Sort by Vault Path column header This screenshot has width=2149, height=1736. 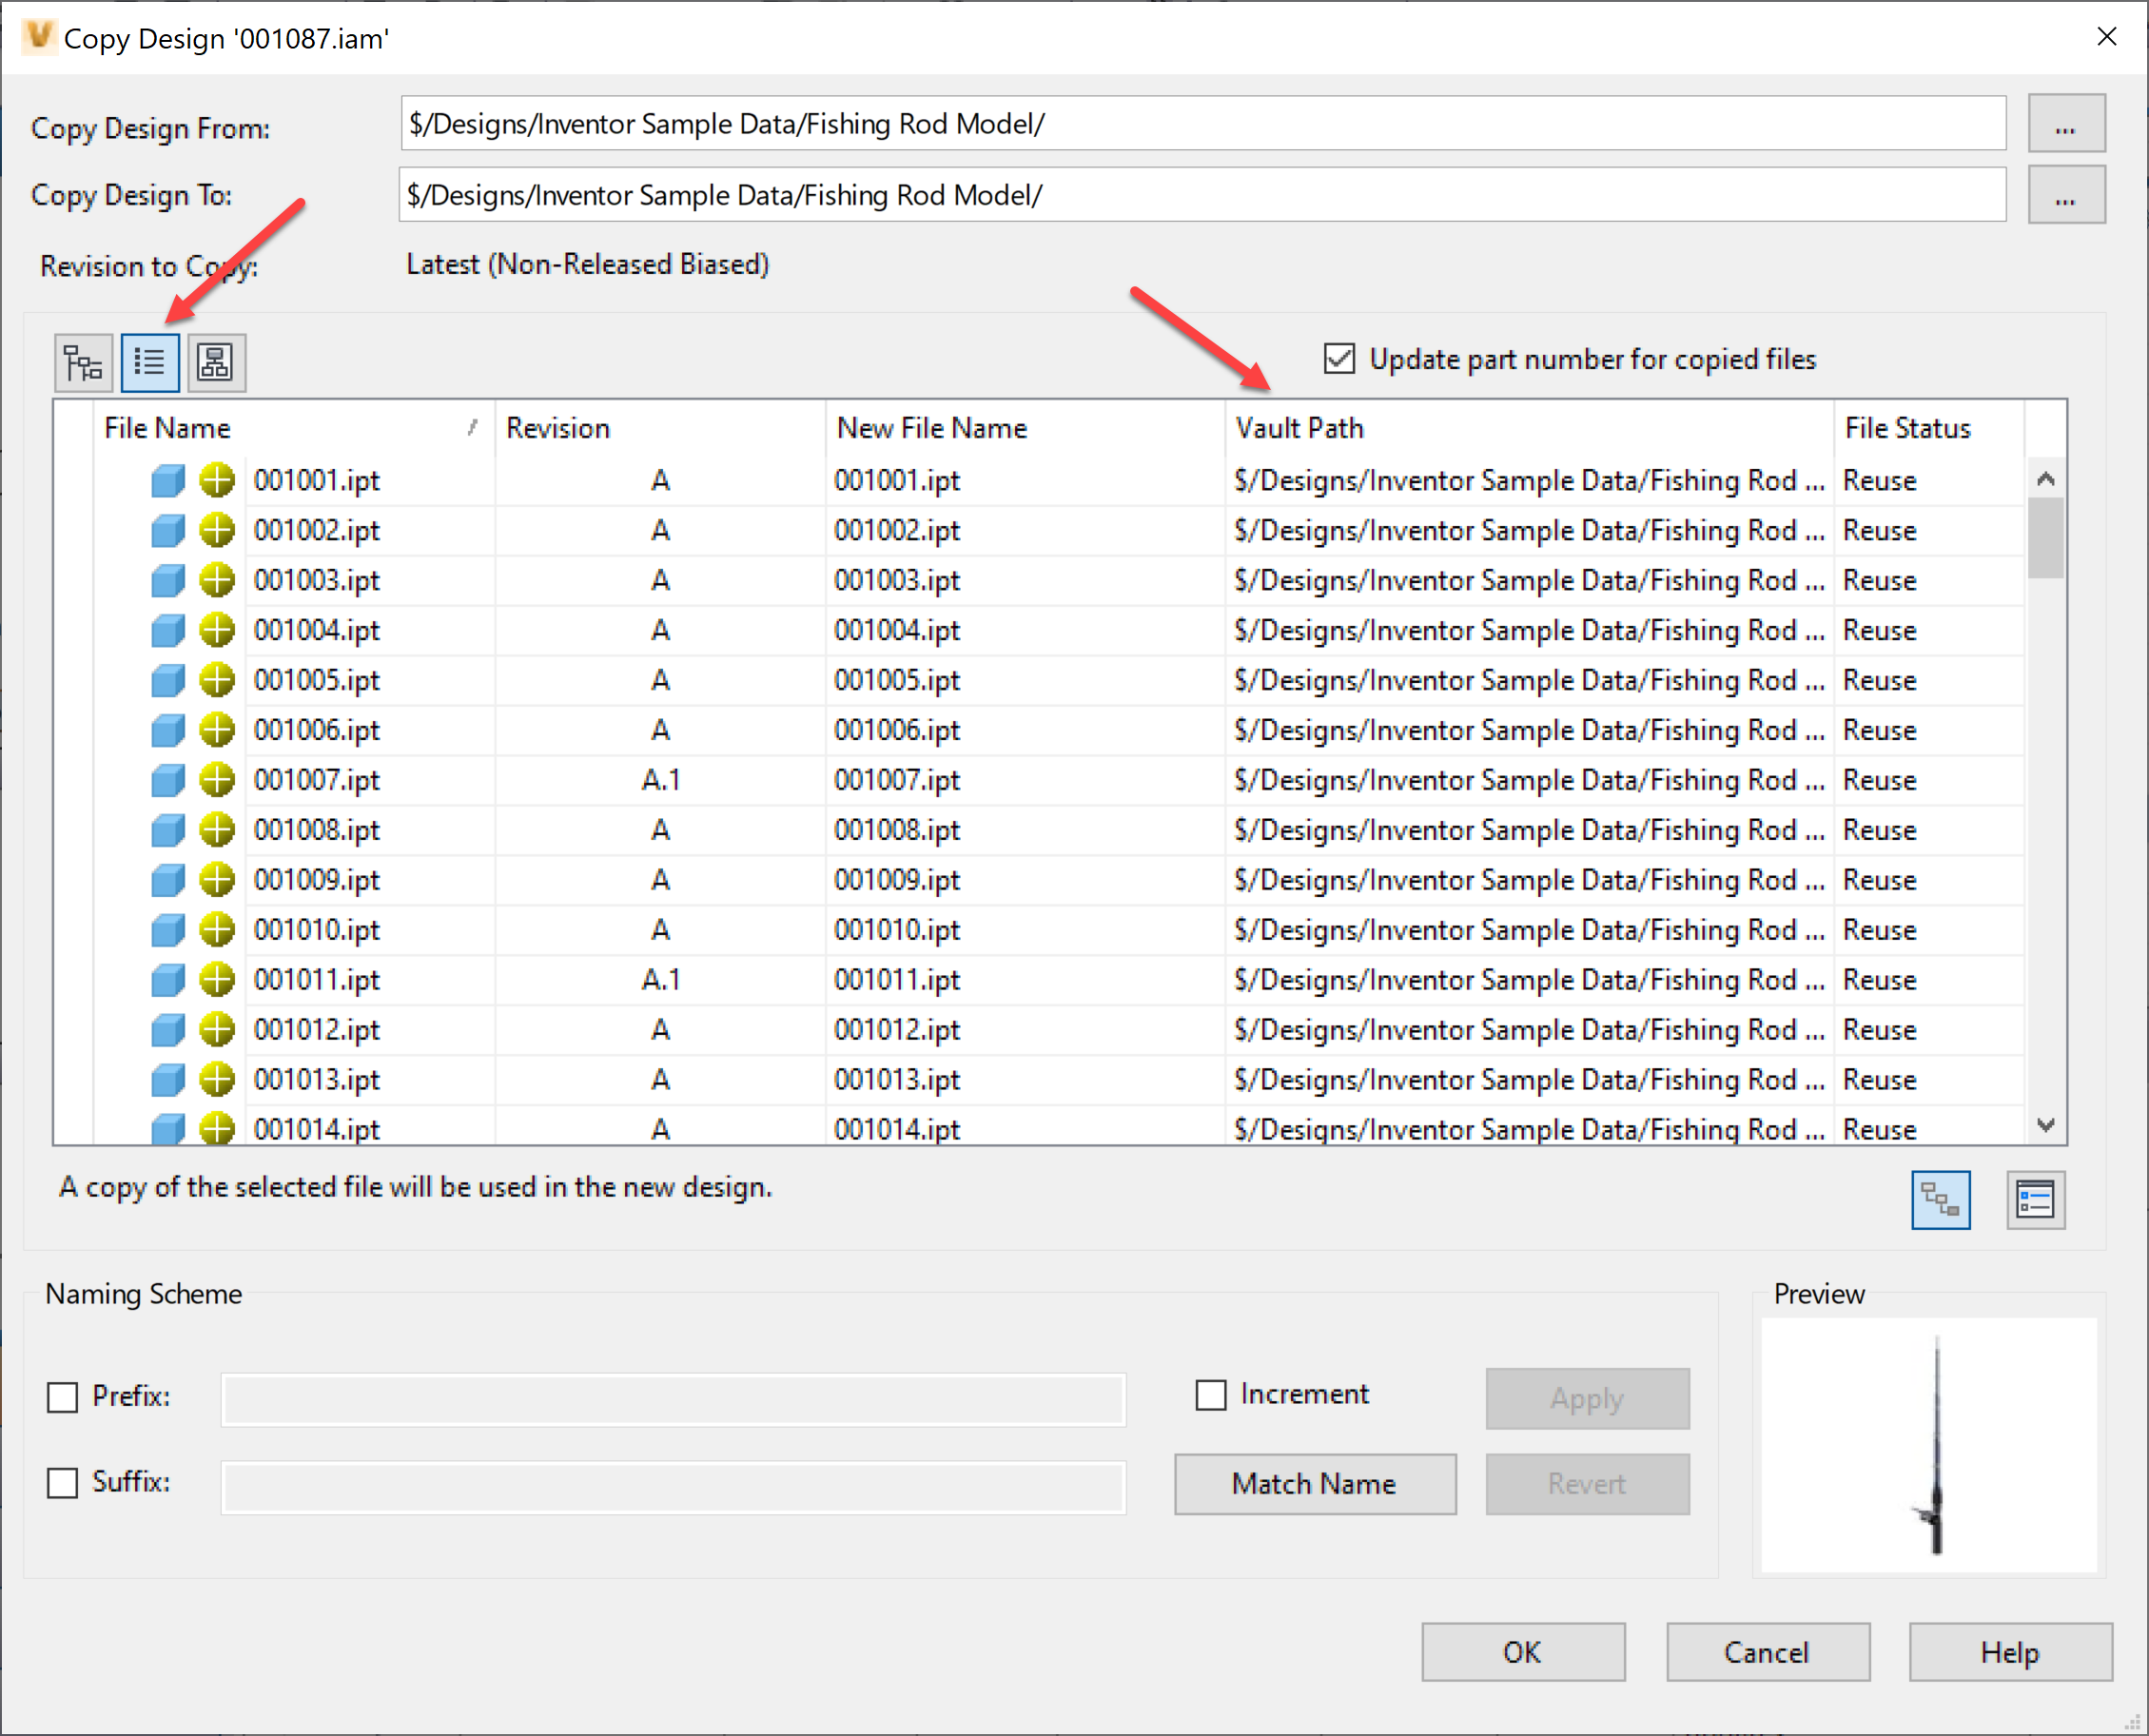tap(1530, 428)
